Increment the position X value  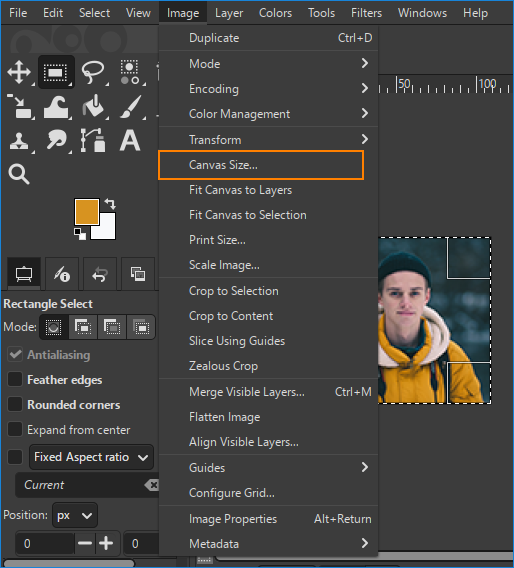click(106, 543)
